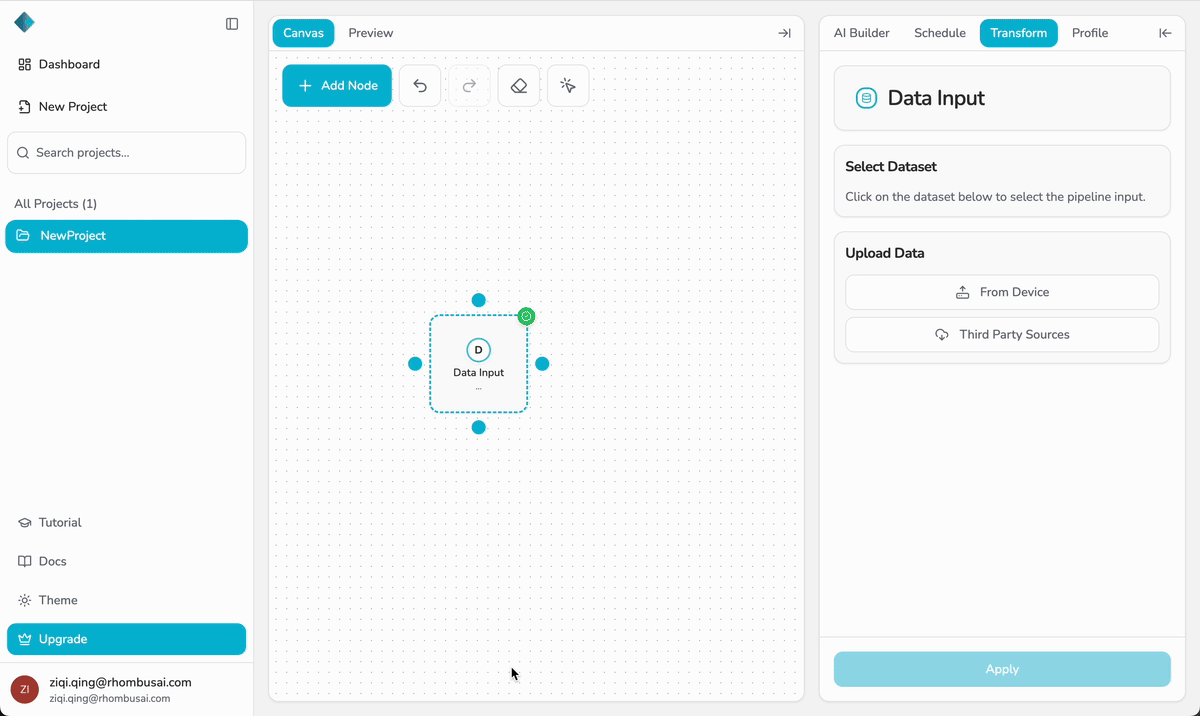Expand the NewProject folder item
This screenshot has width=1200, height=716.
126,236
